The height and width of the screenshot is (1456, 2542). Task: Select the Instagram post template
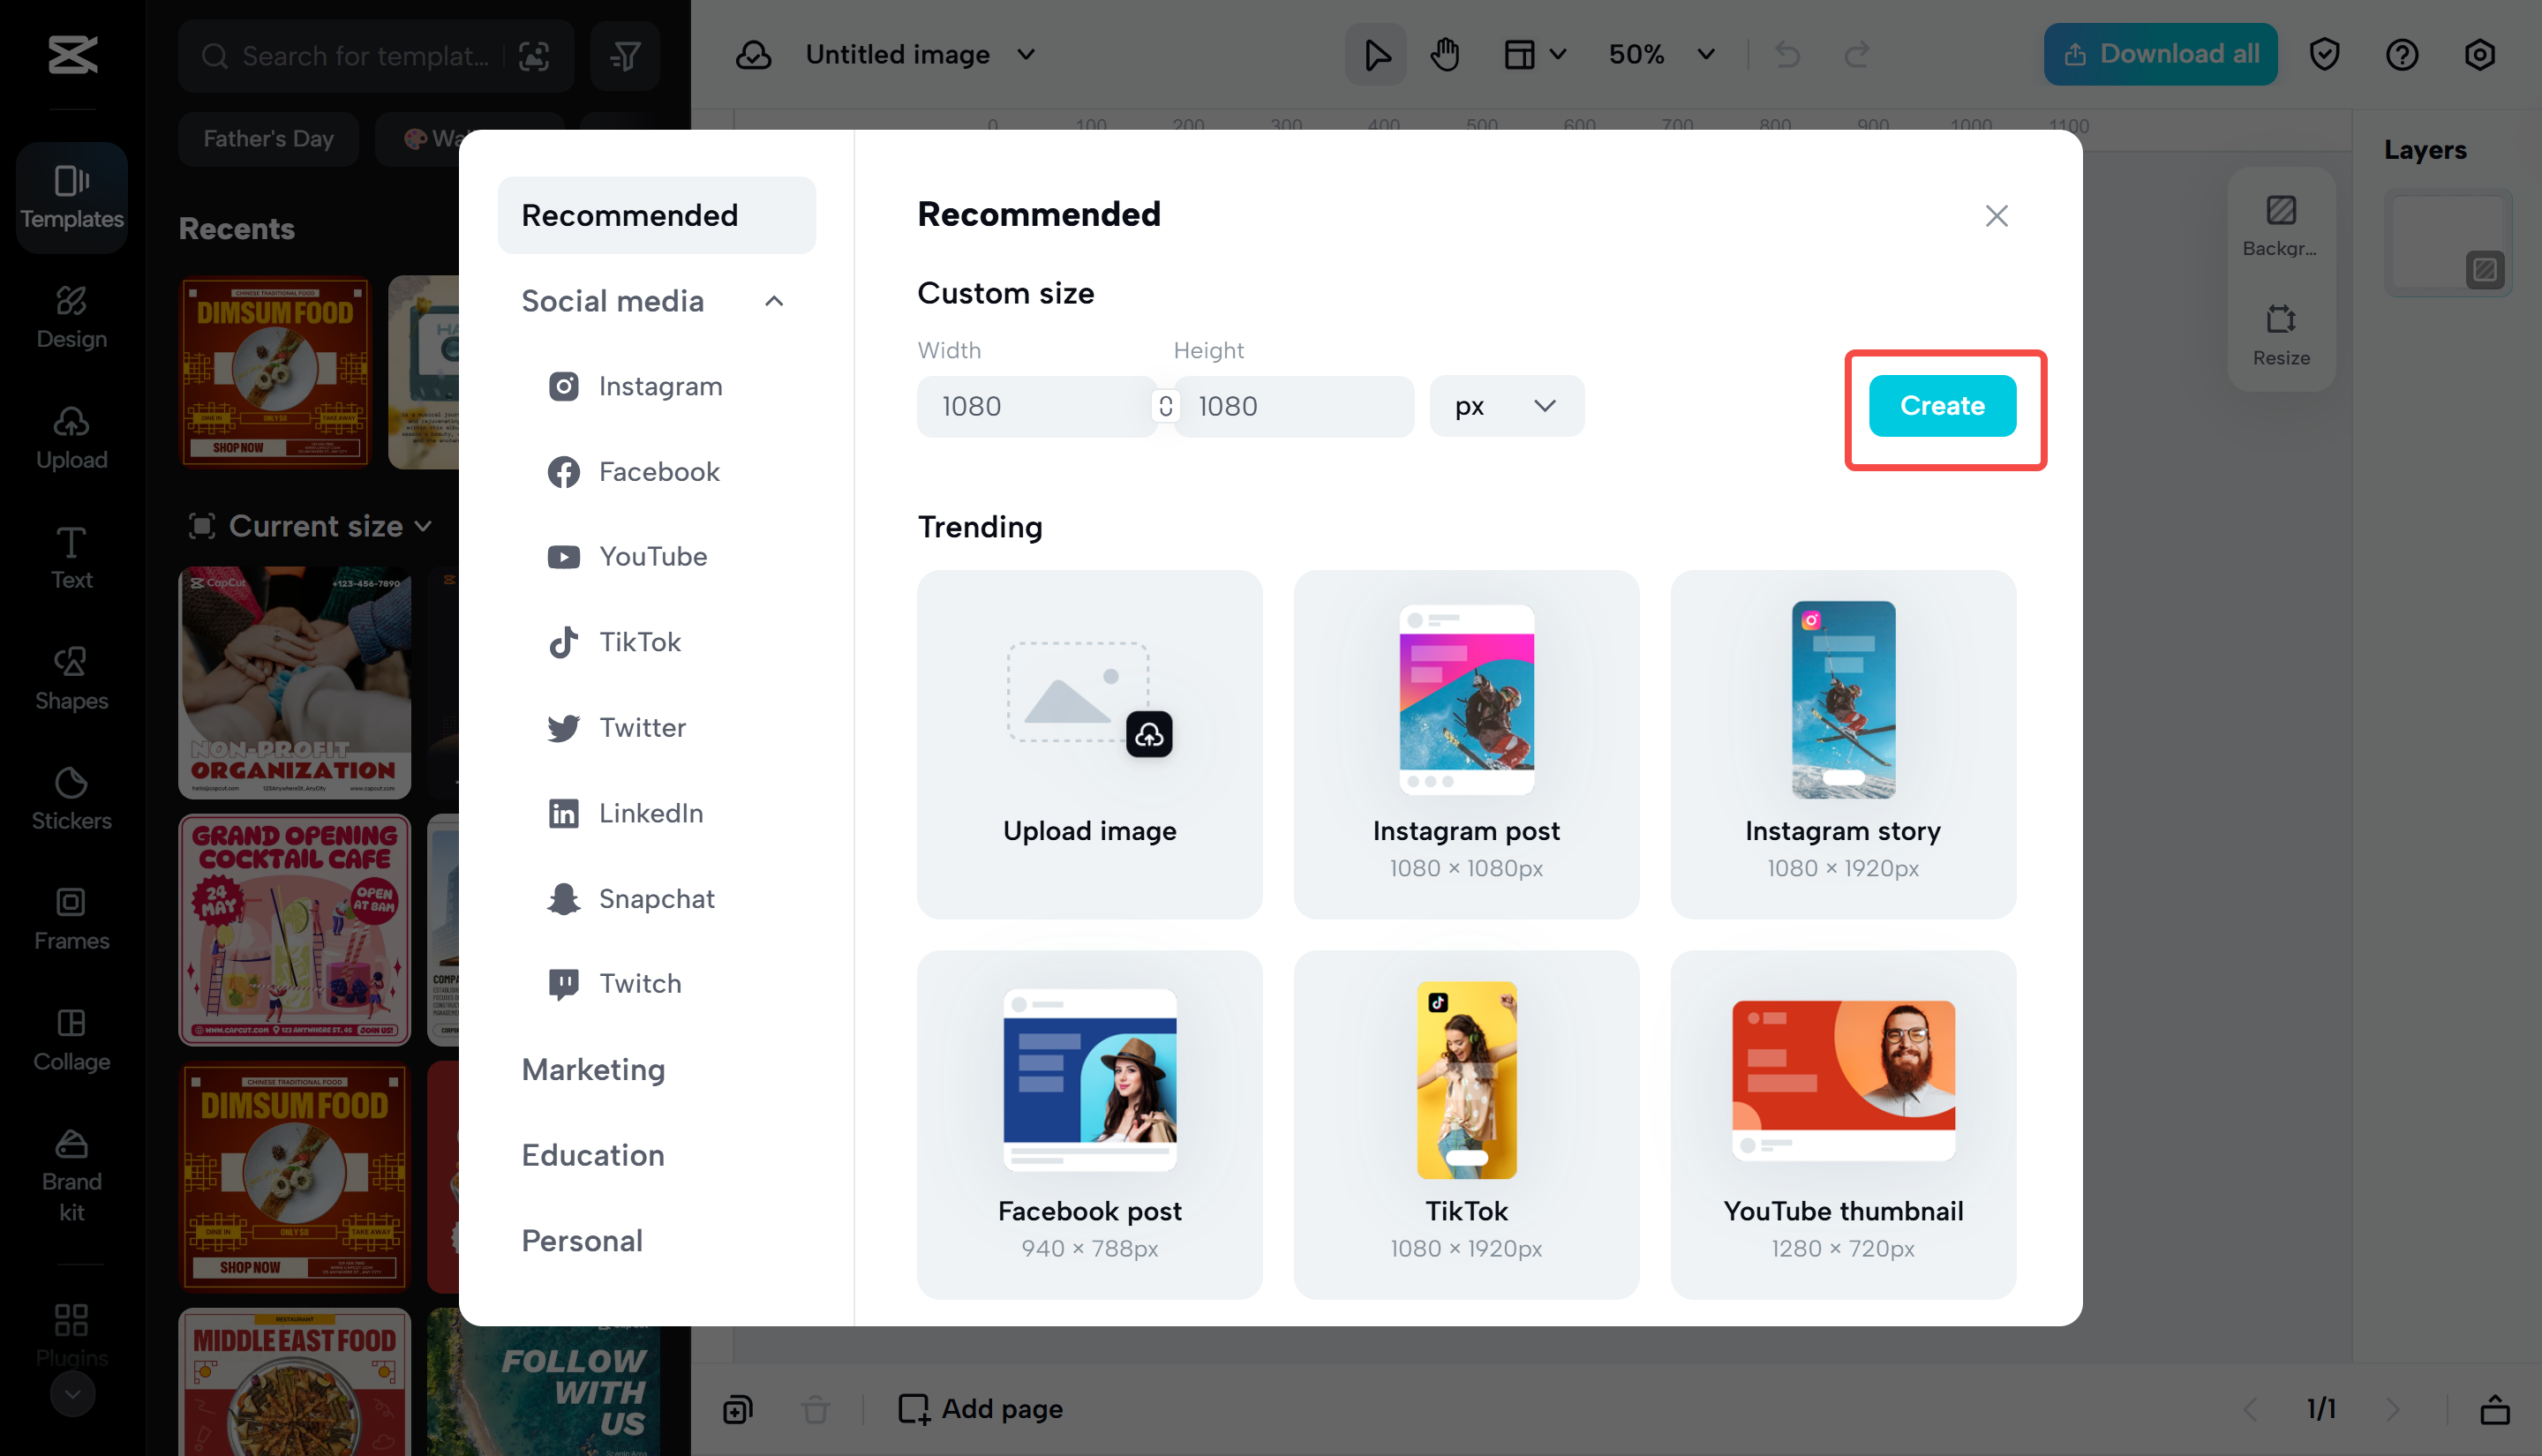pos(1465,744)
